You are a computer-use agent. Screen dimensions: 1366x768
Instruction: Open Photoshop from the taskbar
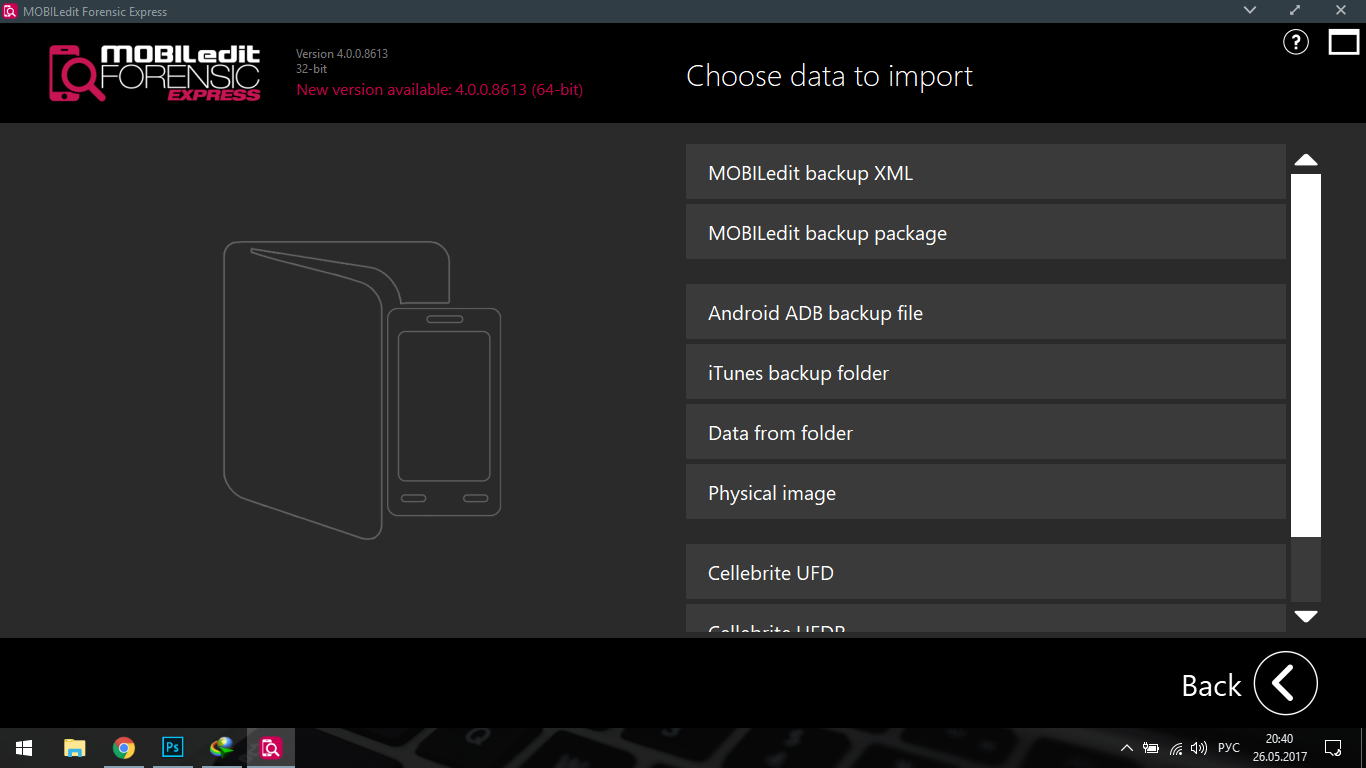pos(172,748)
